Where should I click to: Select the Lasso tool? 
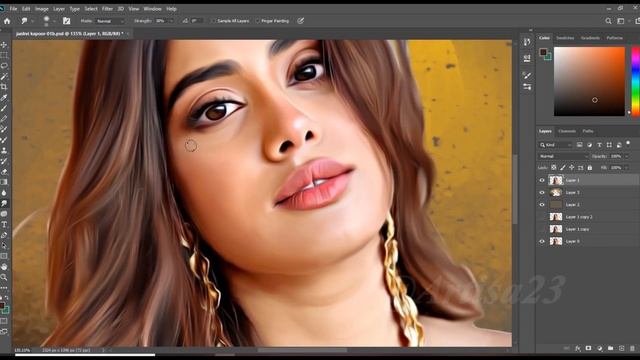[4, 66]
